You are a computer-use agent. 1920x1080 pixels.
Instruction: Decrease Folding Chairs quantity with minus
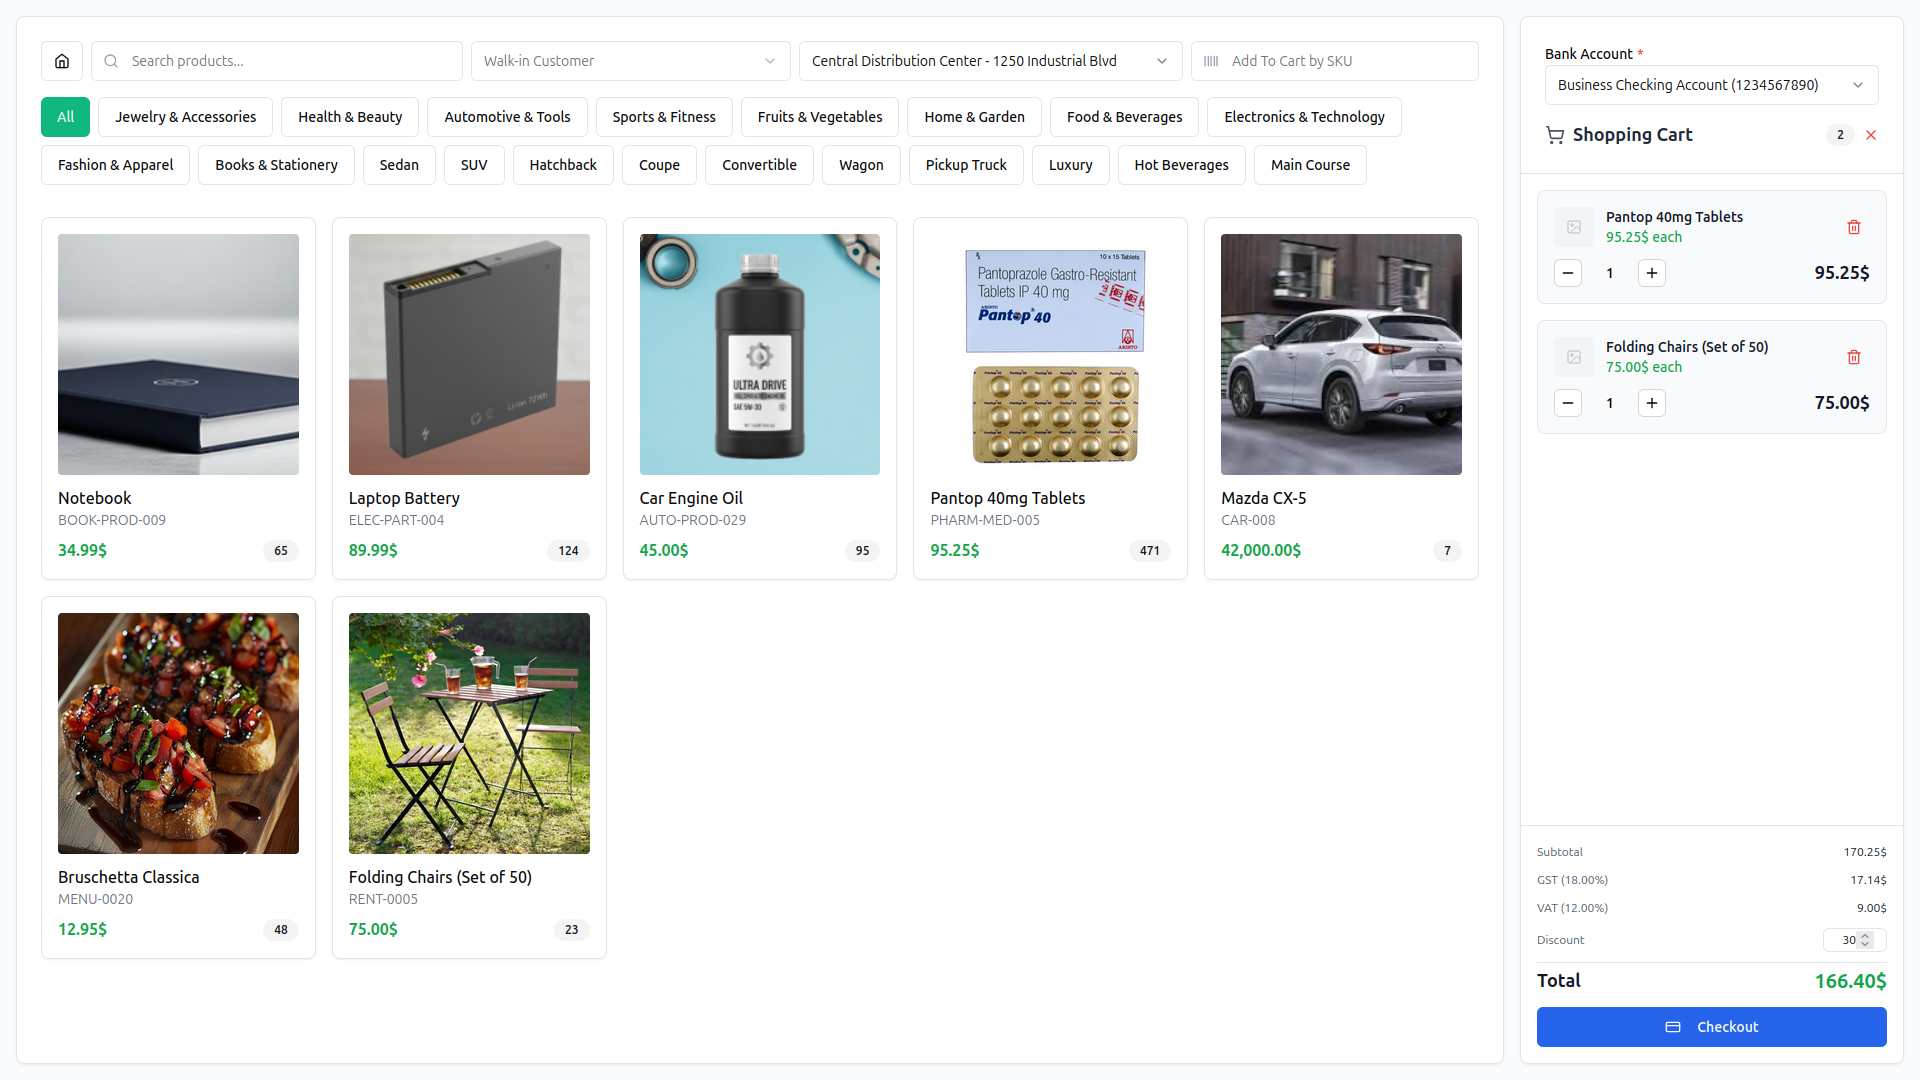tap(1567, 403)
